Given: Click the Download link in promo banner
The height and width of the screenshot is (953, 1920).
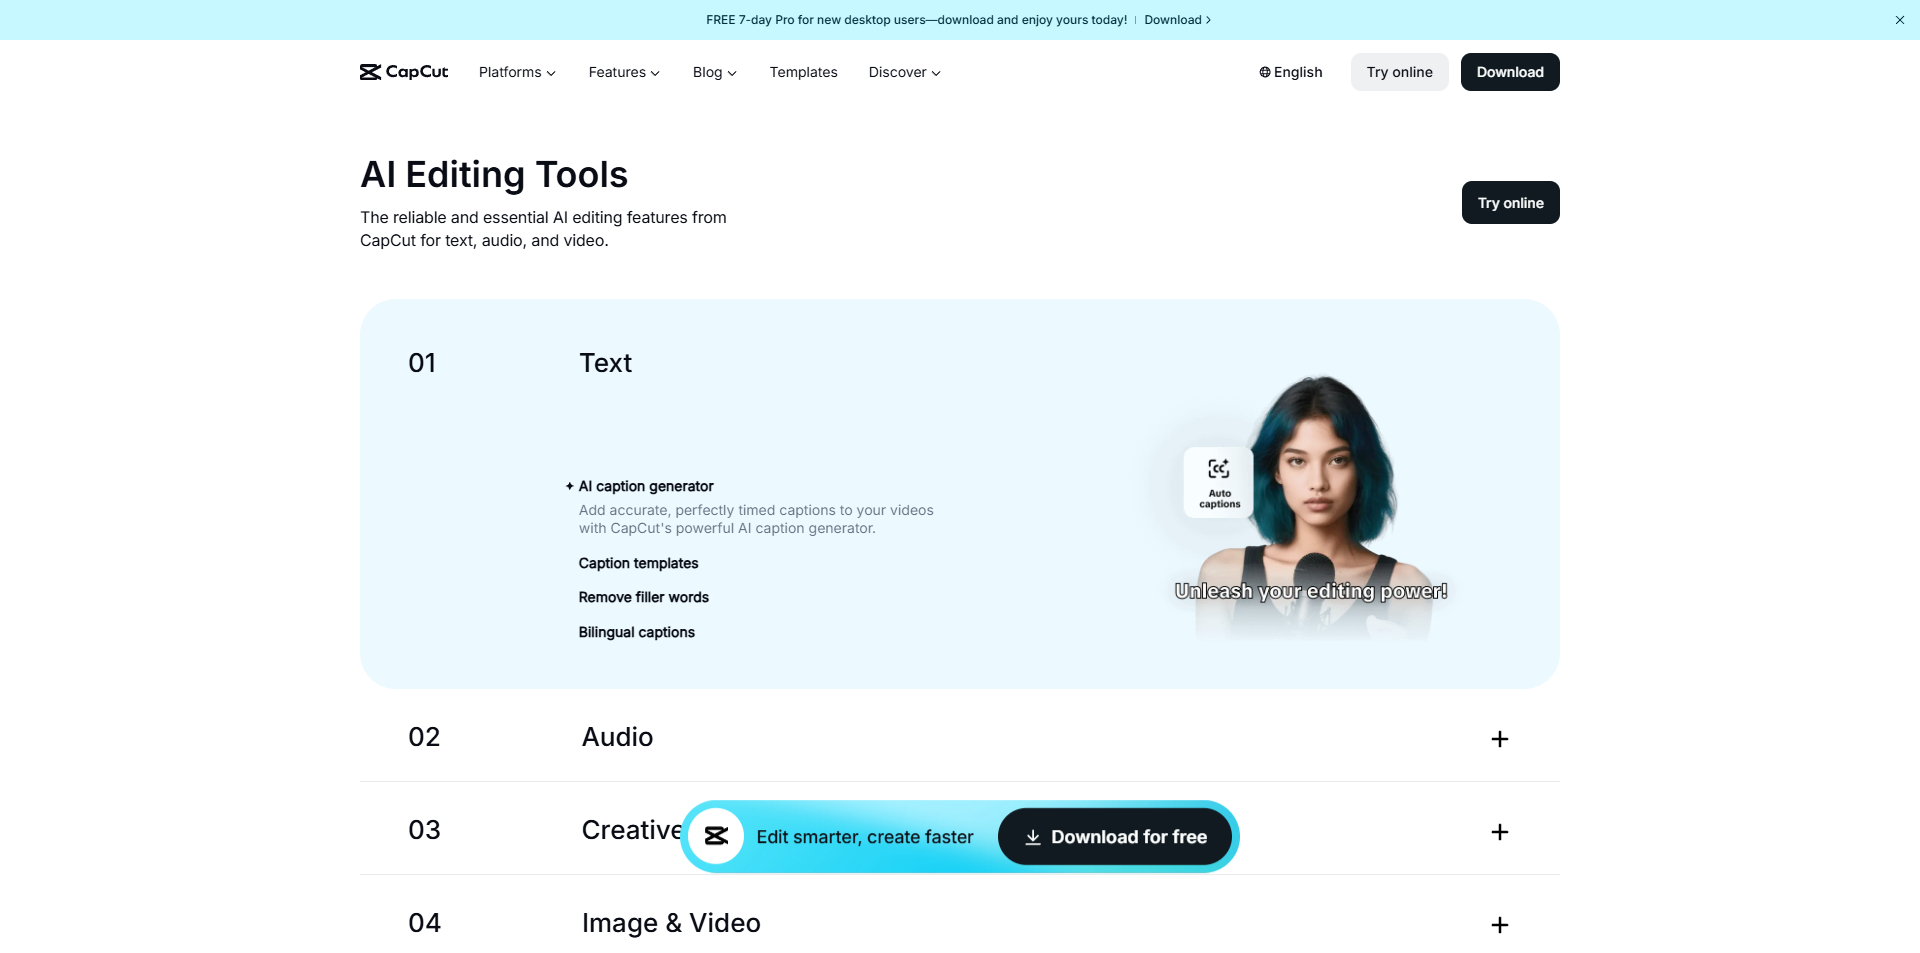Looking at the screenshot, I should click(1177, 20).
